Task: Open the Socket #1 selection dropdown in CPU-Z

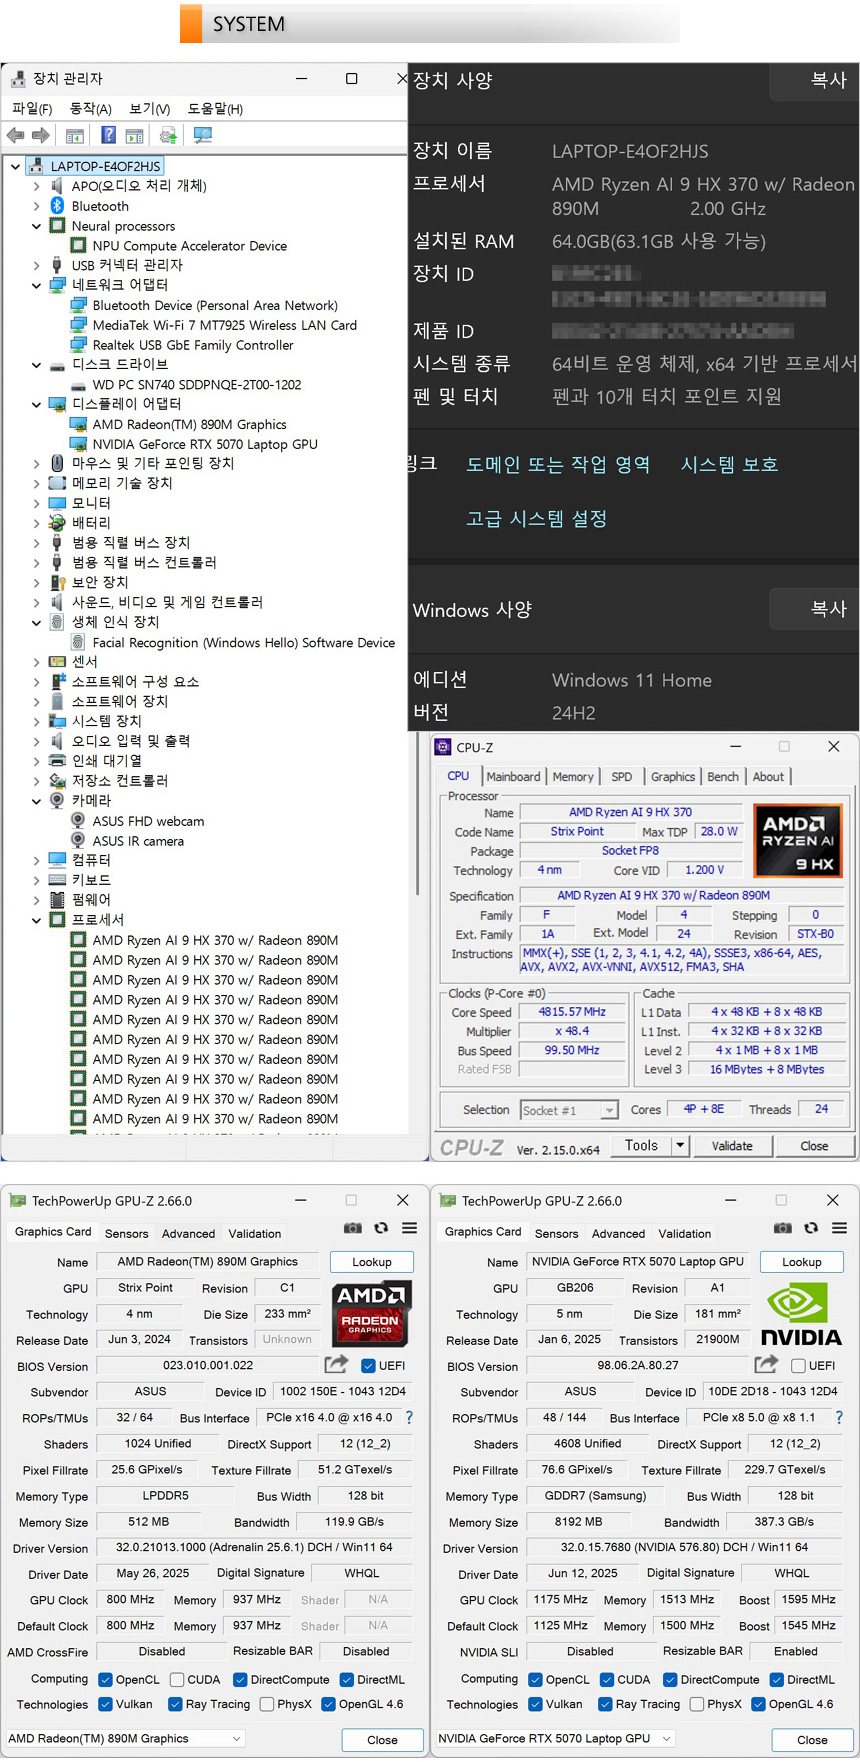Action: click(x=570, y=1110)
